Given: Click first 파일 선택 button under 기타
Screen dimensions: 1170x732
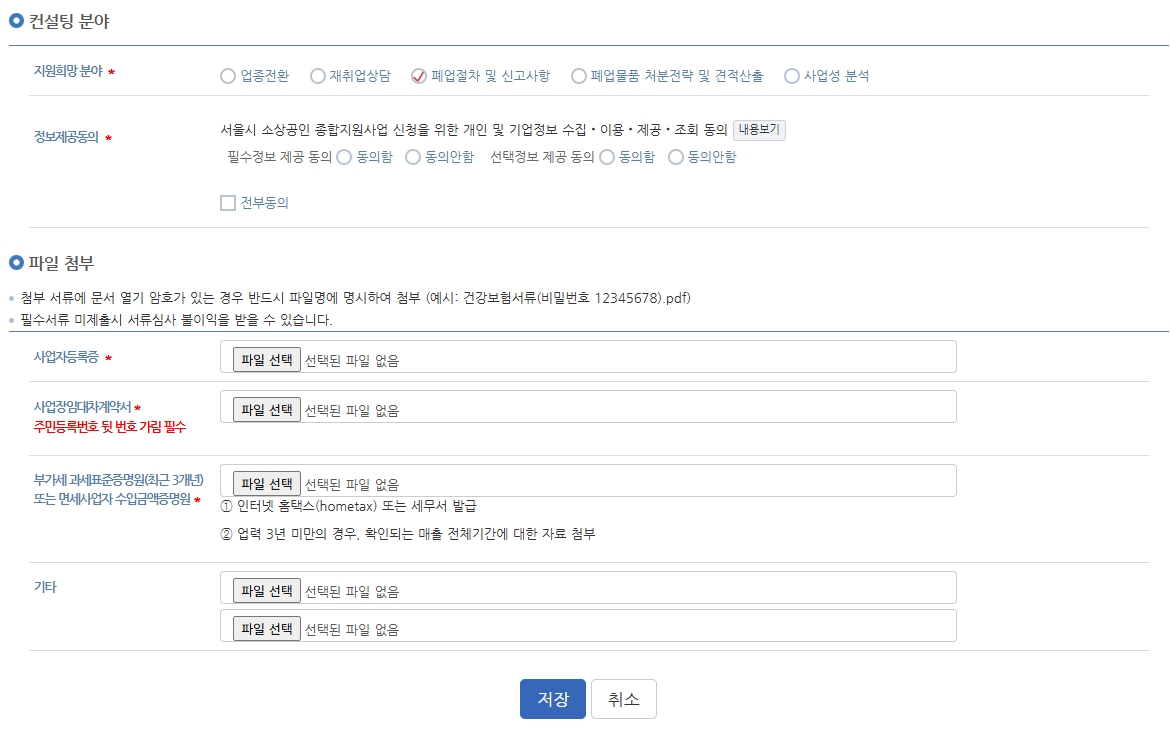Looking at the screenshot, I should click(268, 589).
